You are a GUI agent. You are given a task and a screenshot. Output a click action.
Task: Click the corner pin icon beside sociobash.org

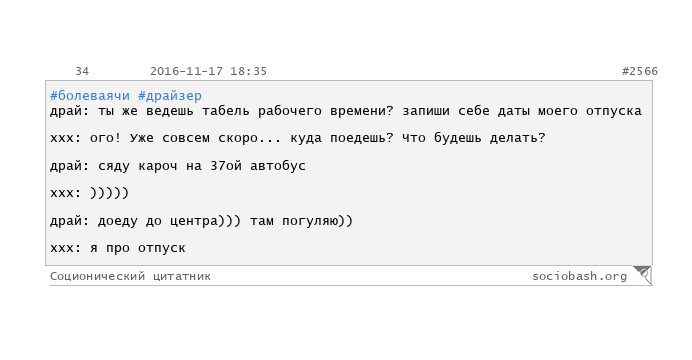(x=642, y=275)
